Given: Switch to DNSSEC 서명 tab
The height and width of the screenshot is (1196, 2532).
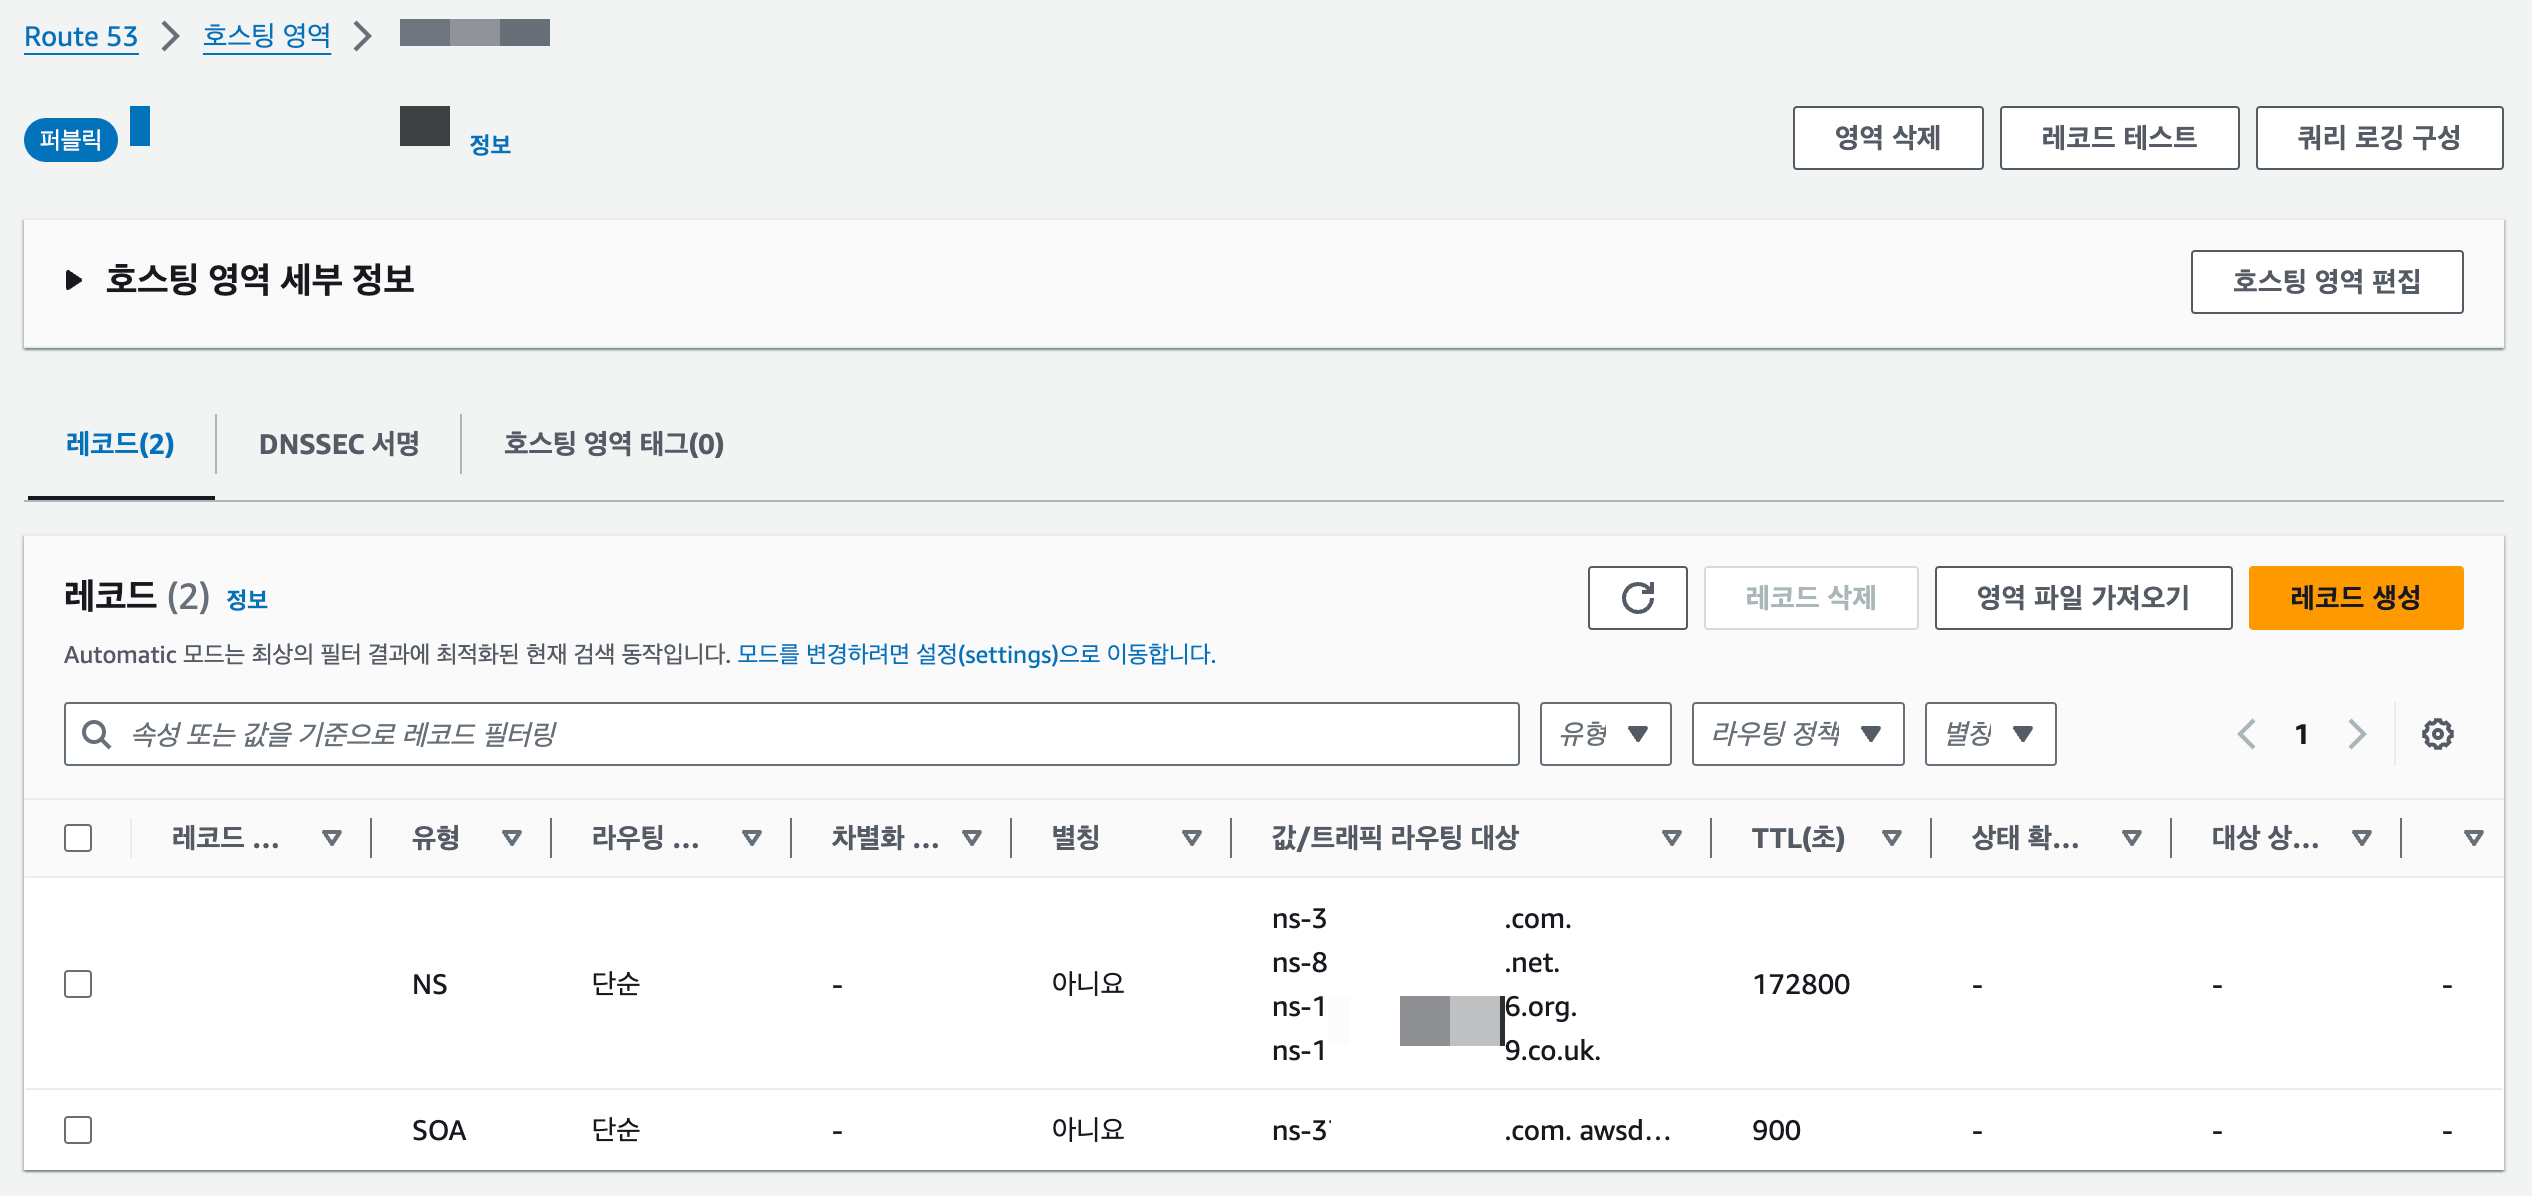Looking at the screenshot, I should tap(339, 444).
